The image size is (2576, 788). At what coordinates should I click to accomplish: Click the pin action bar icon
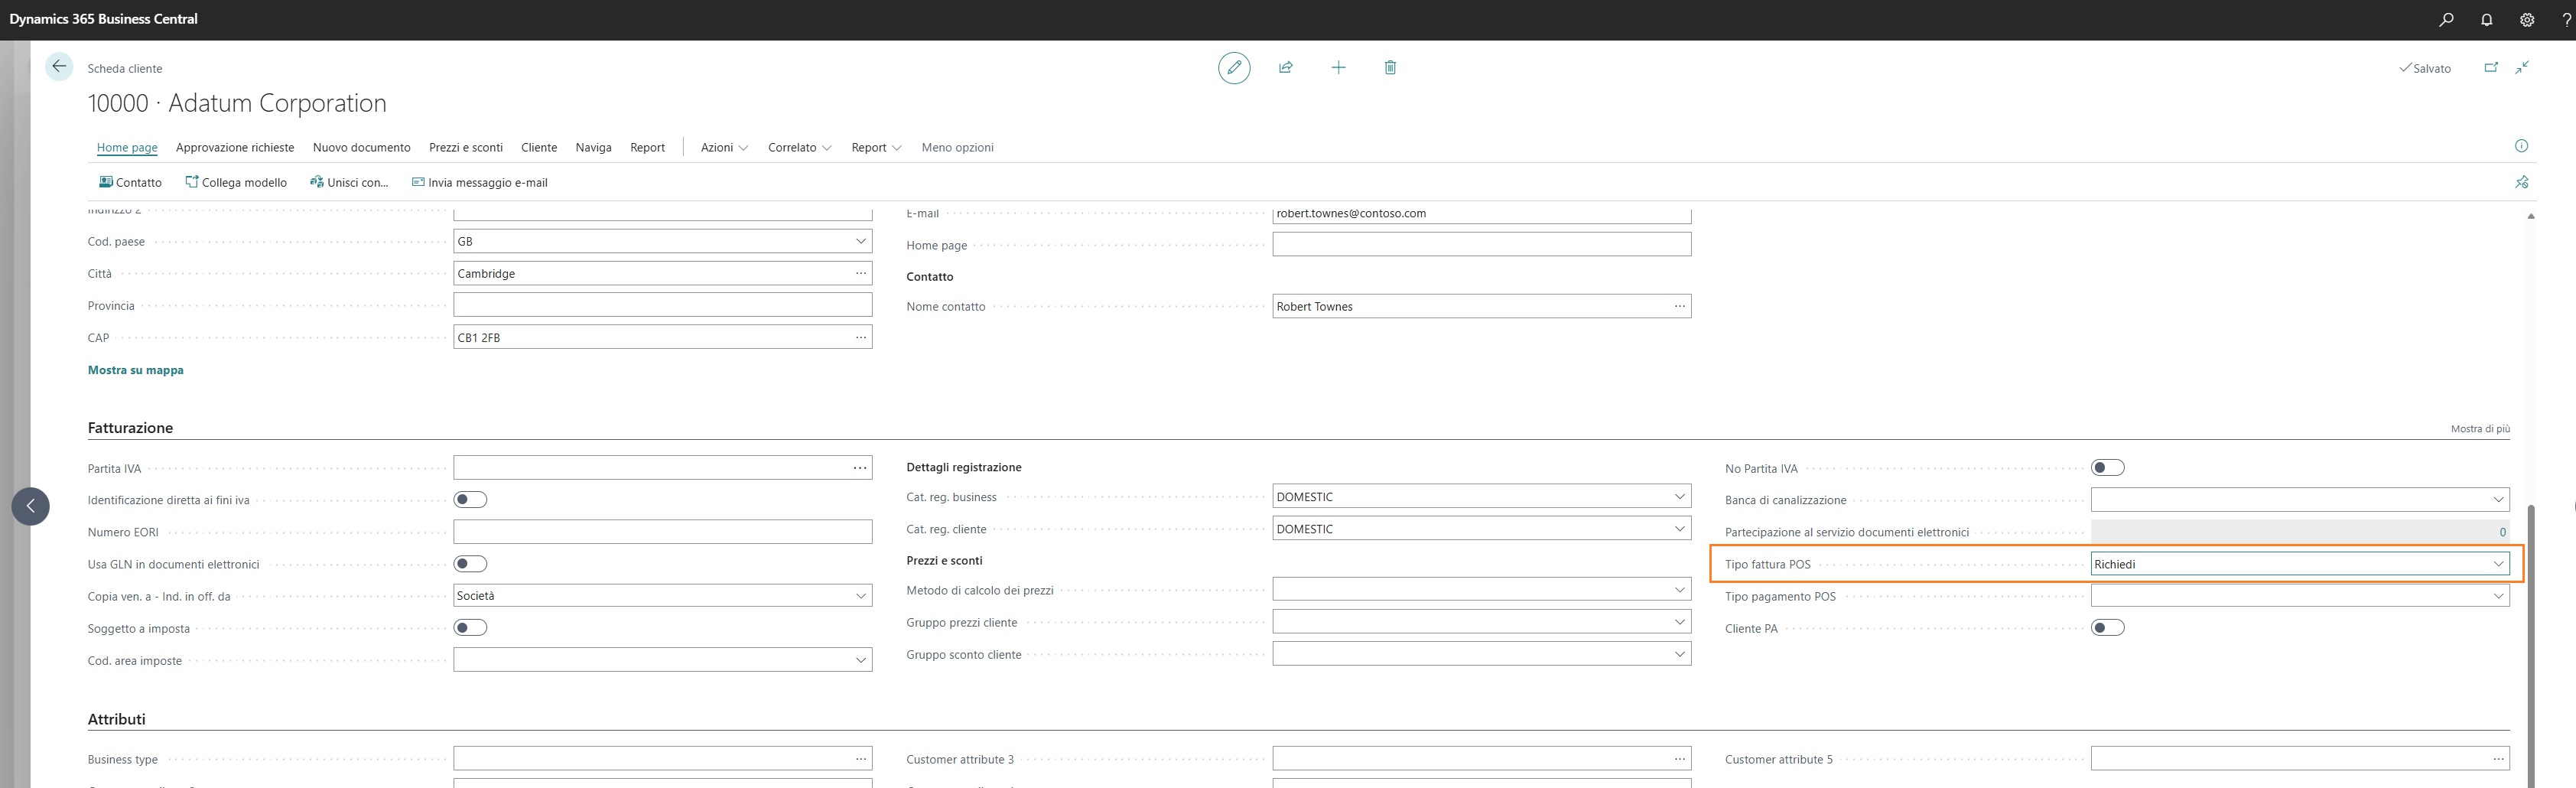2522,182
